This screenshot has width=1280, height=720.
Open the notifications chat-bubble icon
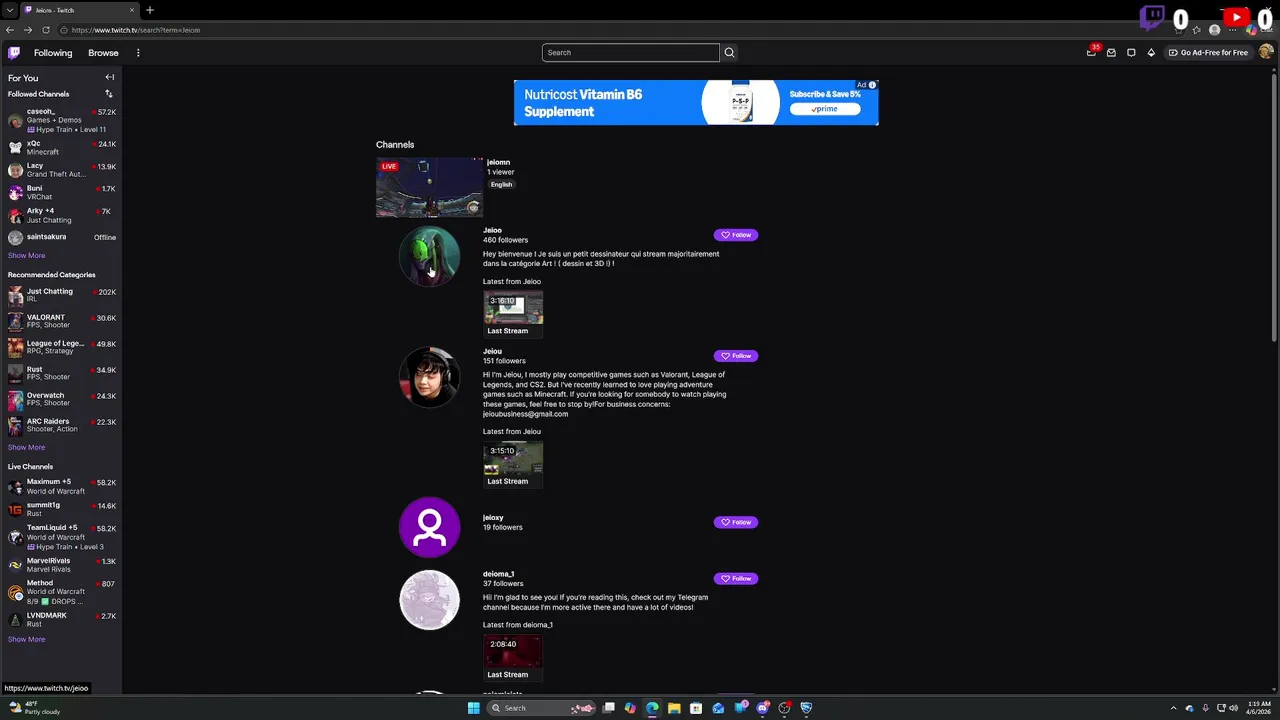click(x=1131, y=52)
